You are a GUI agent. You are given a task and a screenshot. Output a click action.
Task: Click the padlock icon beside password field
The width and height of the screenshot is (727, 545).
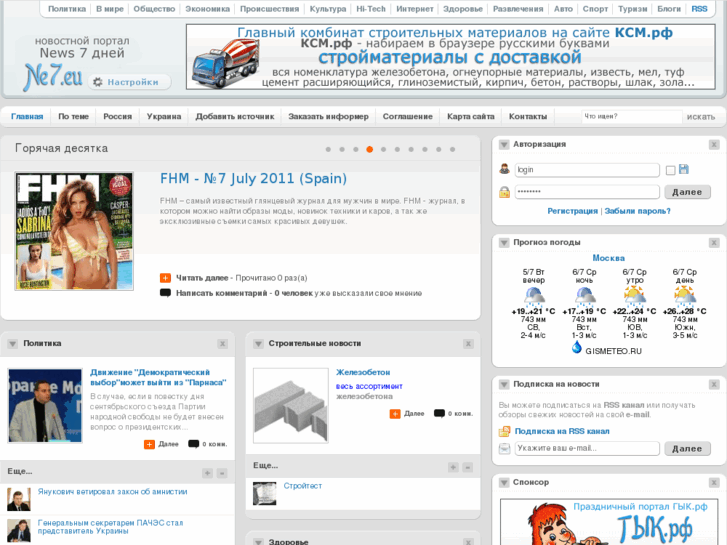pyautogui.click(x=504, y=192)
